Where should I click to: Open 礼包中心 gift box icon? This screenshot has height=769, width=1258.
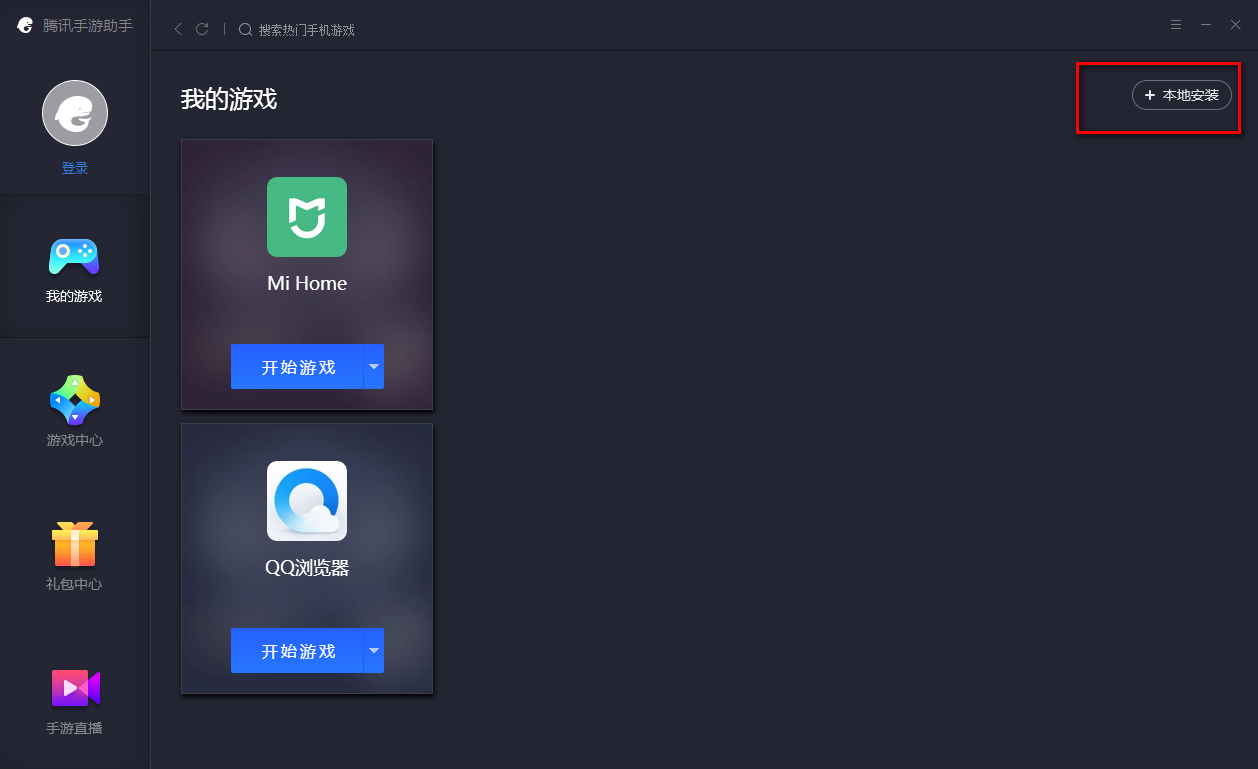75,544
